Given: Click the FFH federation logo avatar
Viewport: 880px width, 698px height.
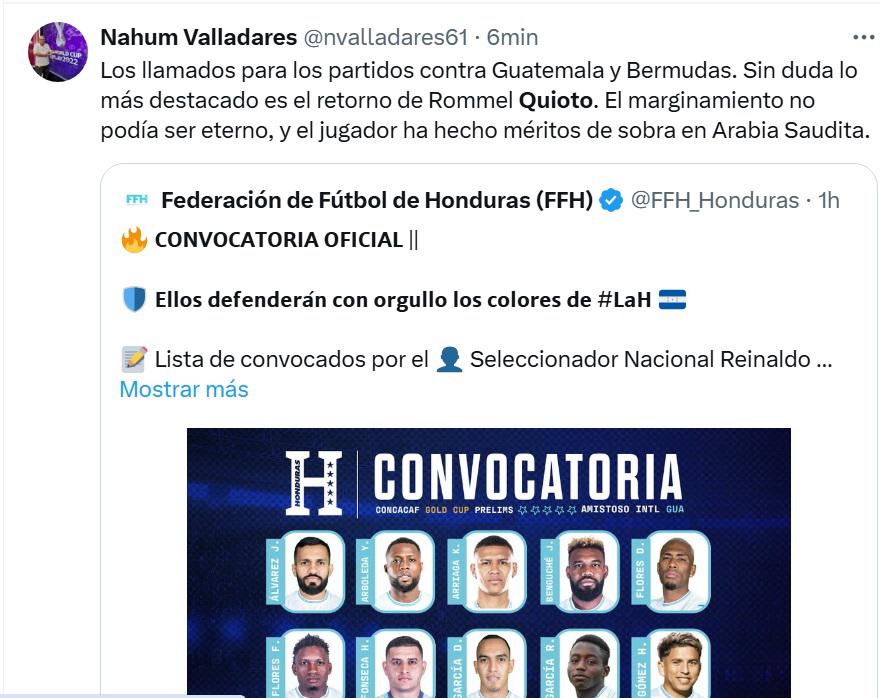Looking at the screenshot, I should tap(139, 200).
